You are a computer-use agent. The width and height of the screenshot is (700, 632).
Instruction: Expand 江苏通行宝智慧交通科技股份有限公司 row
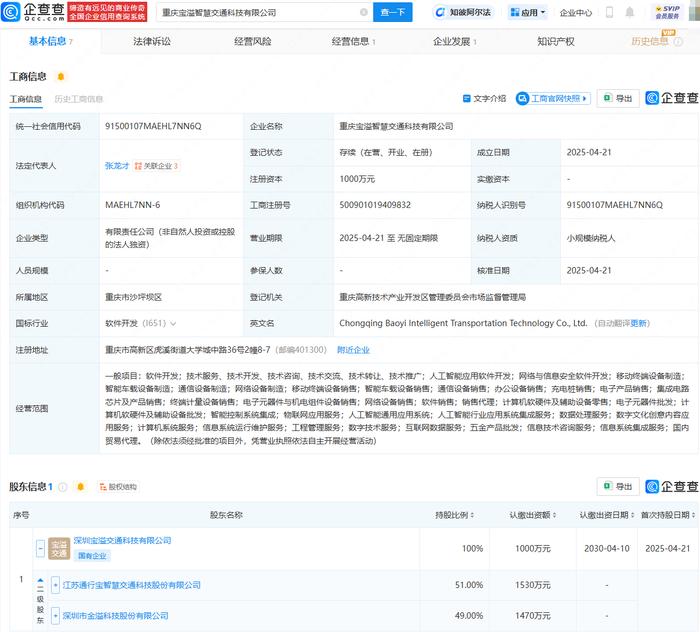(x=55, y=585)
